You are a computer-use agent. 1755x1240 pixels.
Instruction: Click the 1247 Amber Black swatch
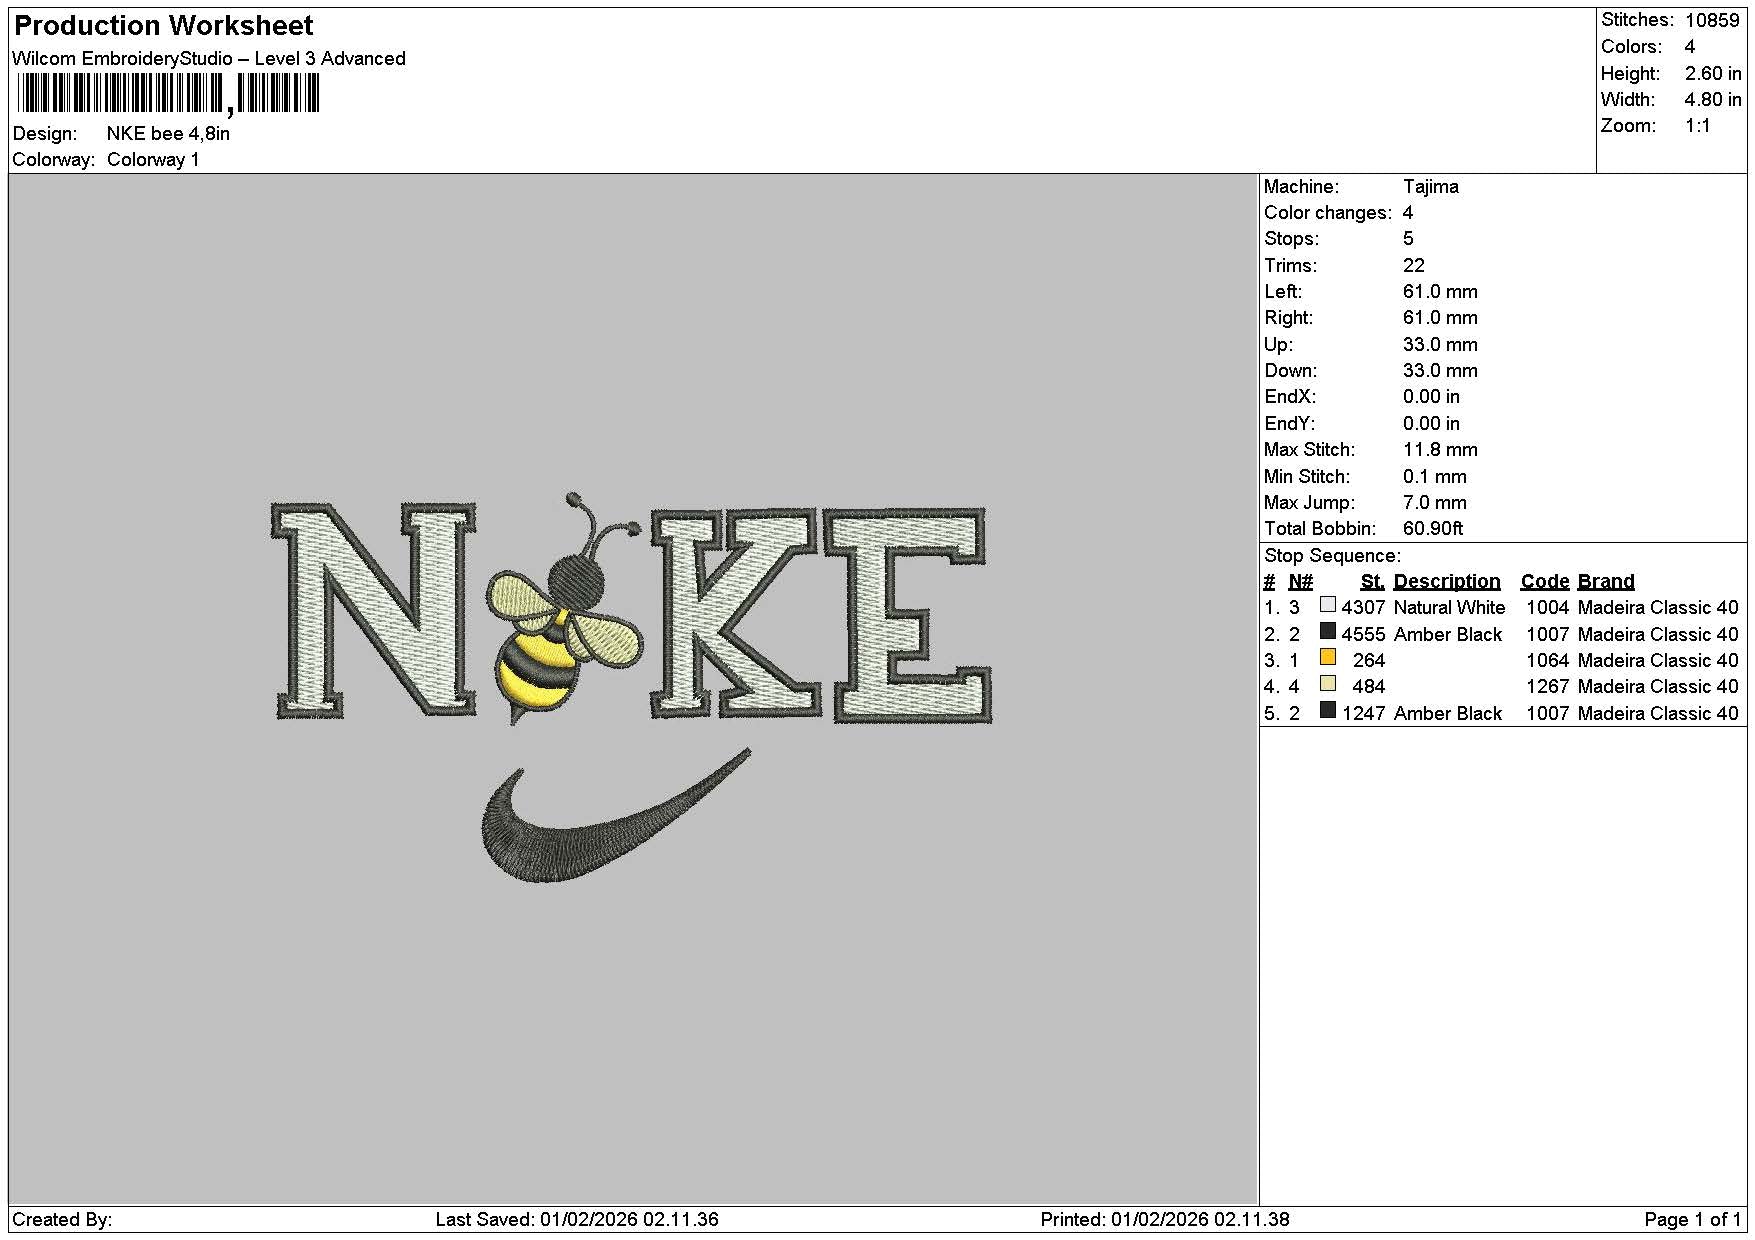(x=1327, y=711)
